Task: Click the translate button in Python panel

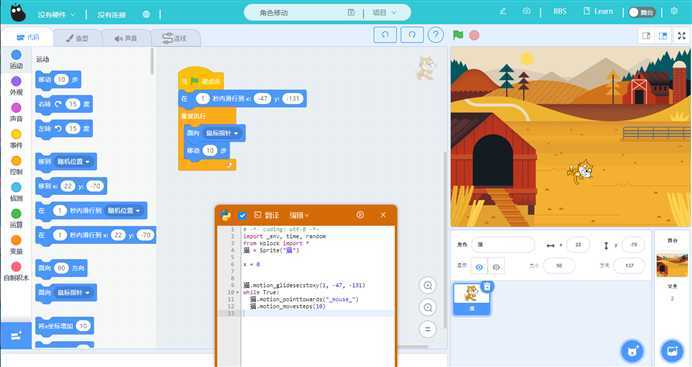Action: (x=267, y=215)
